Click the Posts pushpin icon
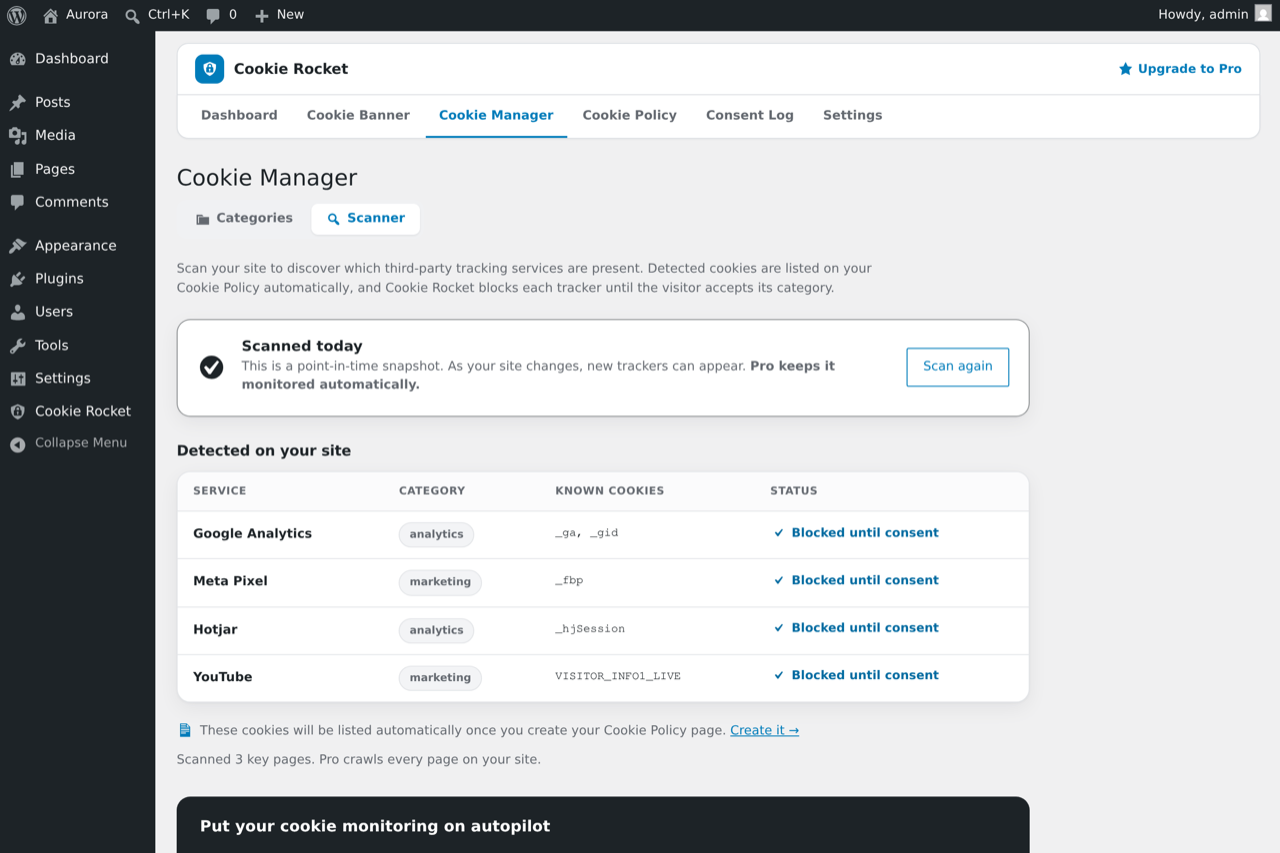The height and width of the screenshot is (853, 1280). (x=18, y=102)
